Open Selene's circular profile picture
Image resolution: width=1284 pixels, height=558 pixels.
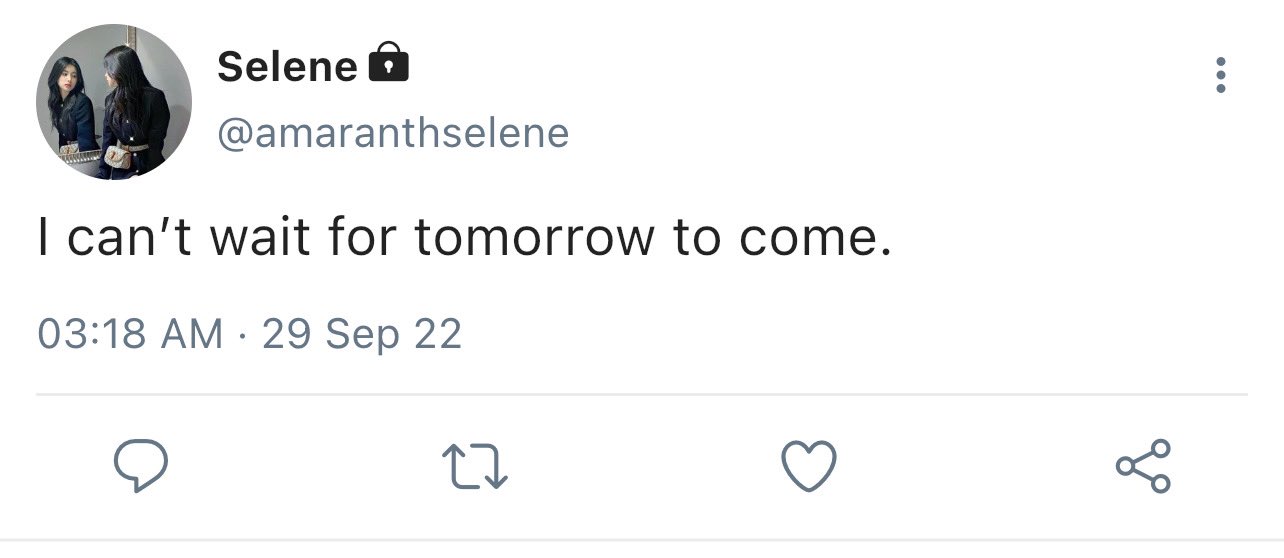pos(113,102)
